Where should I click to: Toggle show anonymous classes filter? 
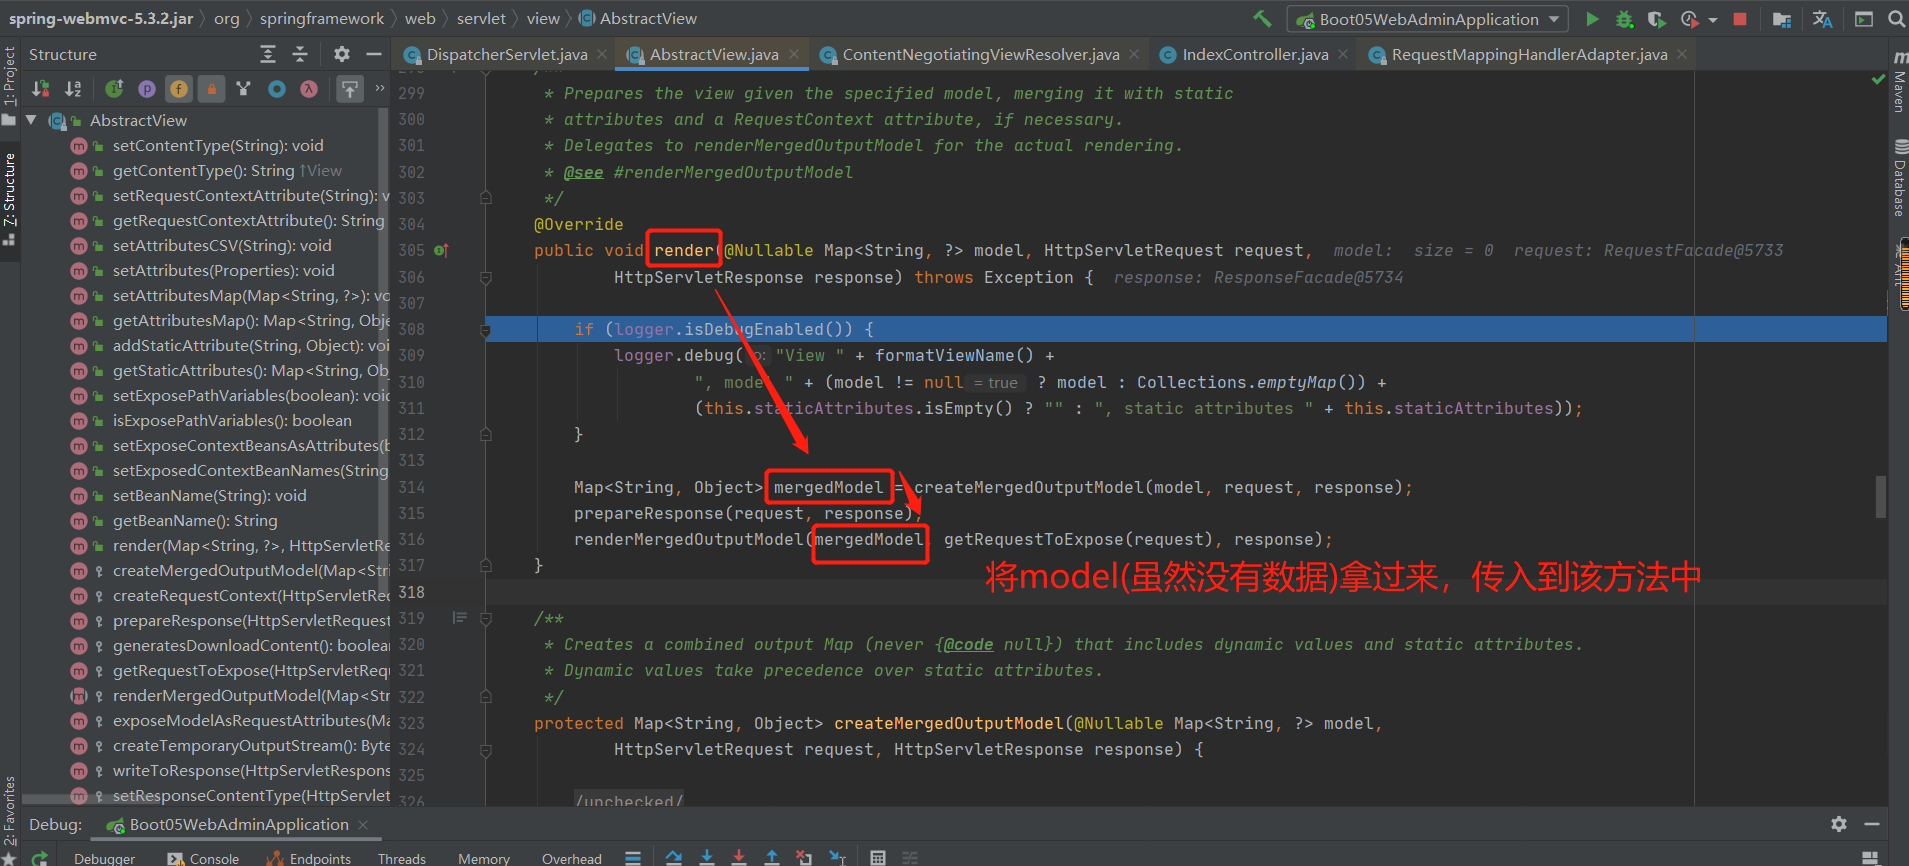click(277, 89)
